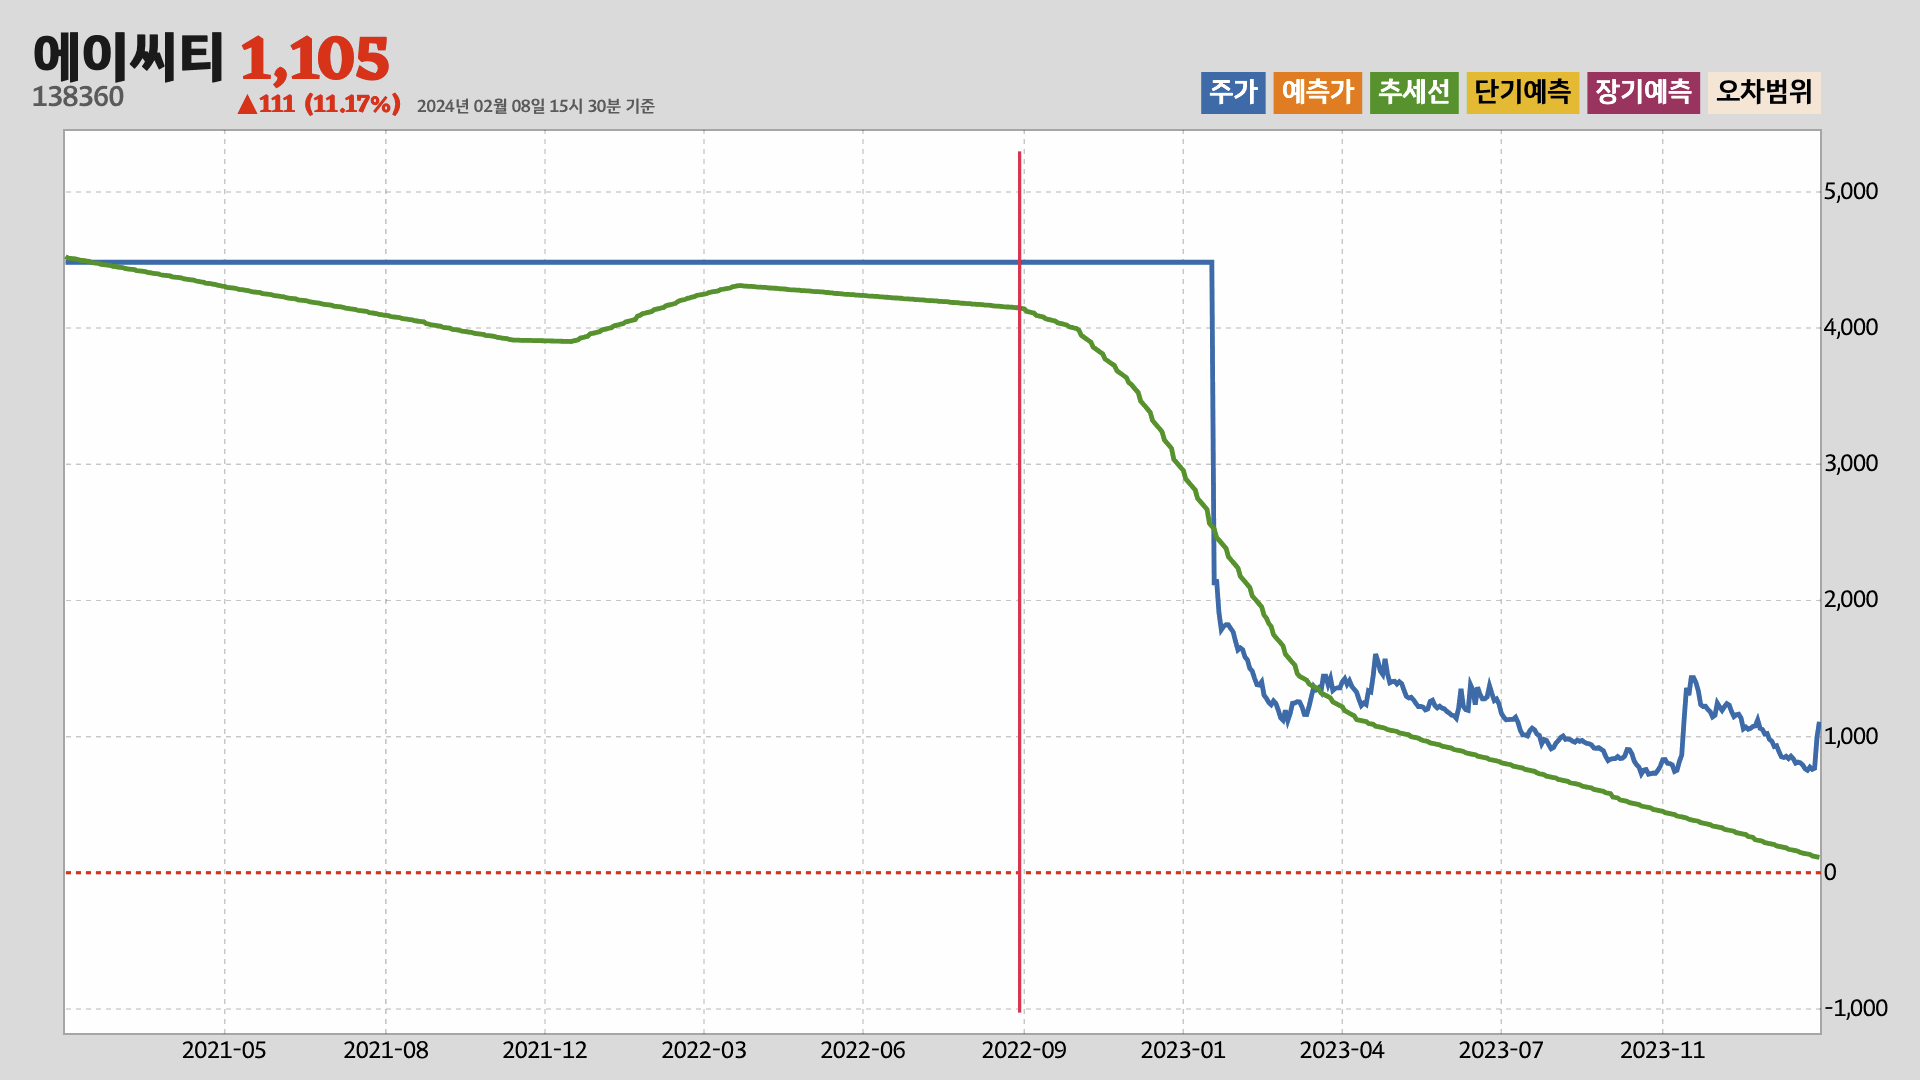Click the x-axis label 2023-07
The image size is (1920, 1080).
[x=1501, y=1050]
